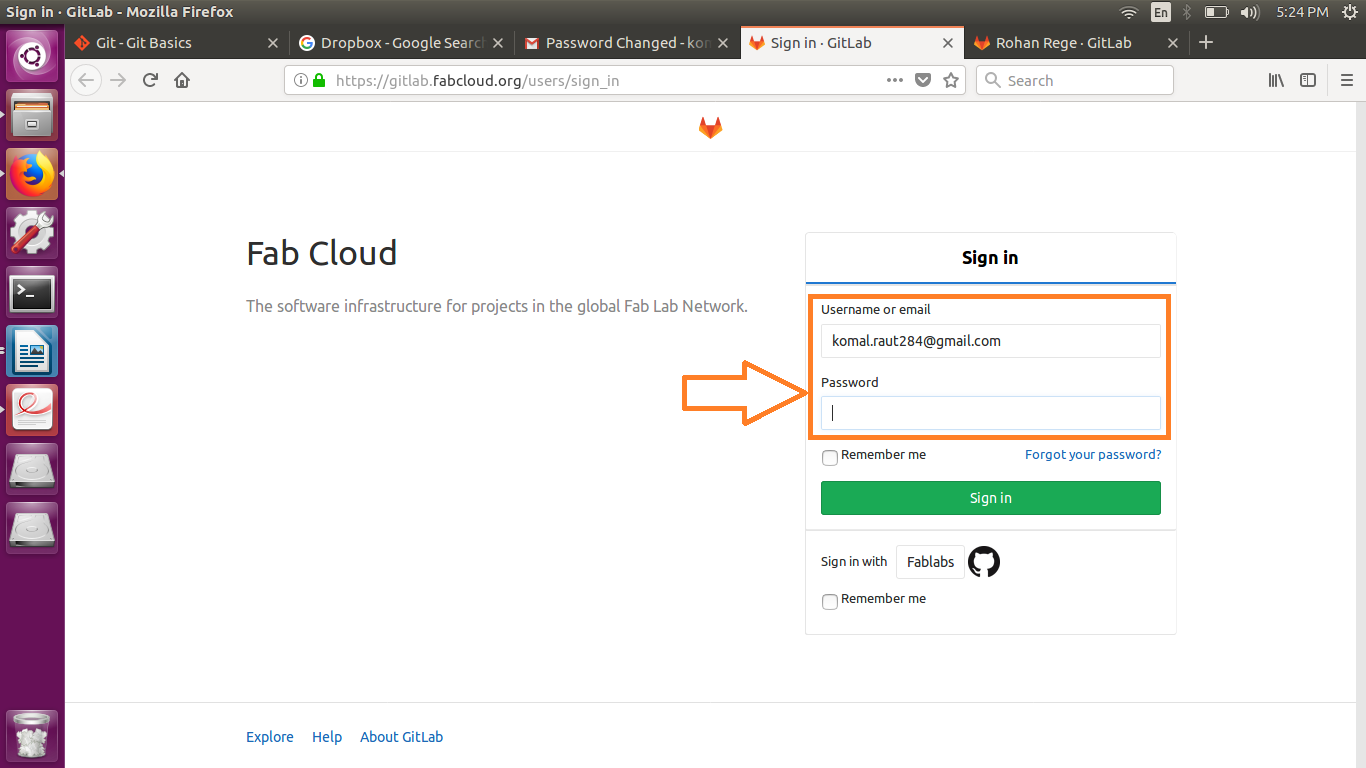Screen dimensions: 1366x768
Task: Show site info via the green padlock icon
Action: pos(319,80)
